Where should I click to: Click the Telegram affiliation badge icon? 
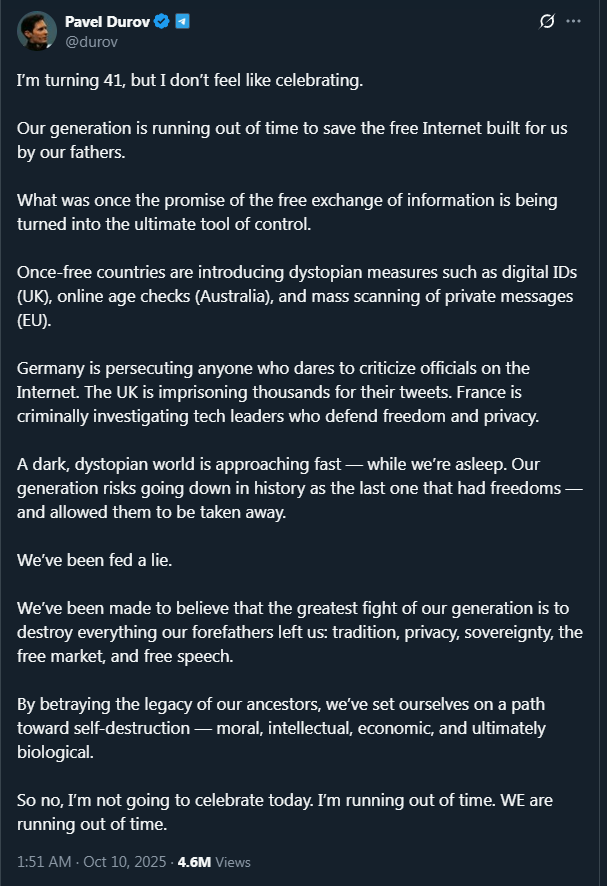point(182,21)
